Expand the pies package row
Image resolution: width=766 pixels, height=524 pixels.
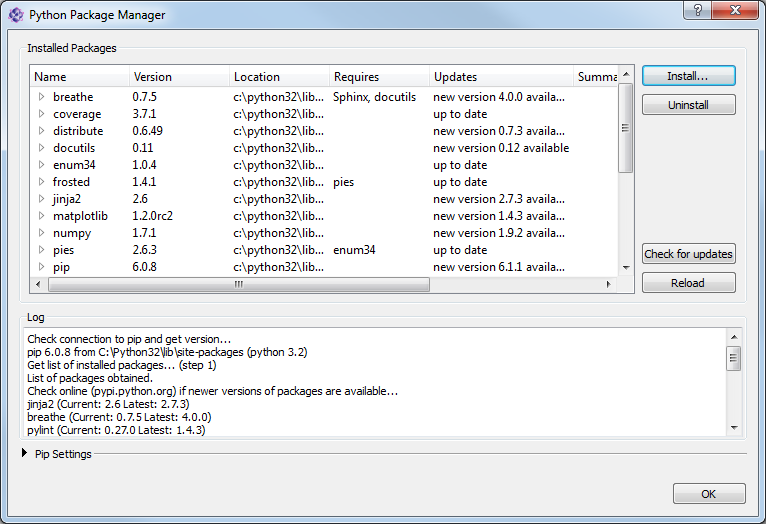coord(42,250)
